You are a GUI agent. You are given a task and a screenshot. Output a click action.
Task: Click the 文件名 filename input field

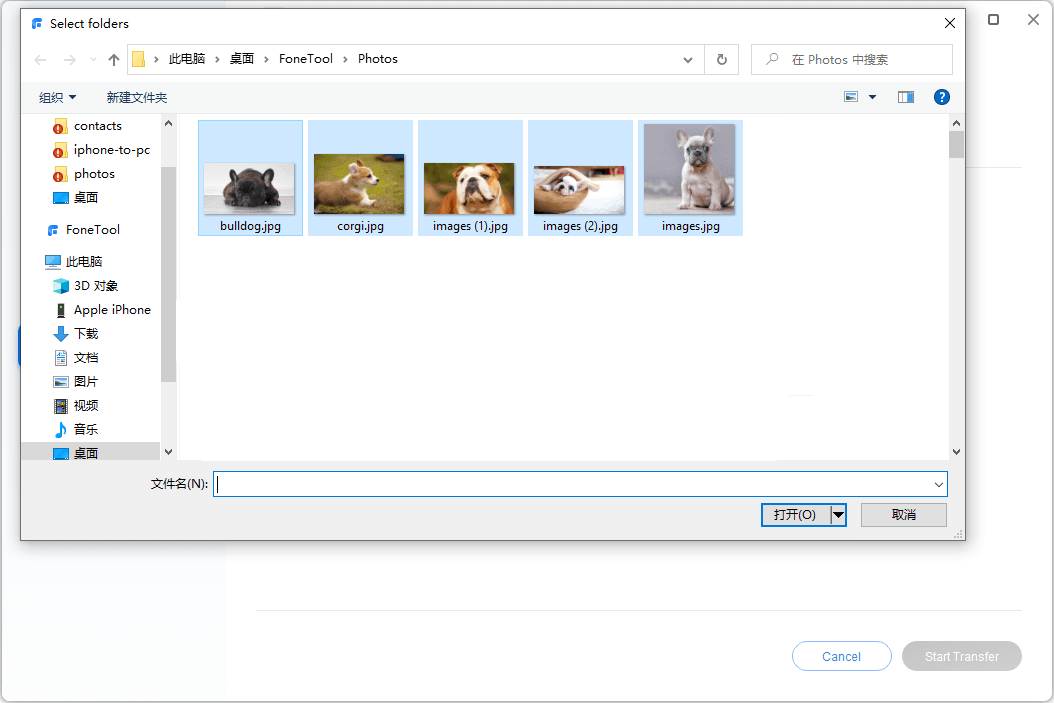(x=570, y=485)
